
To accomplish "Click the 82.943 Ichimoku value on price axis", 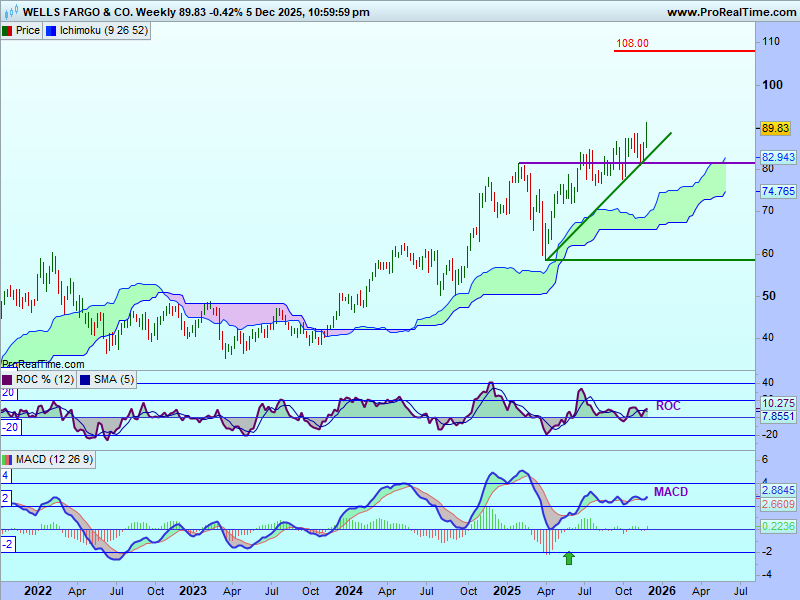I will coord(778,158).
